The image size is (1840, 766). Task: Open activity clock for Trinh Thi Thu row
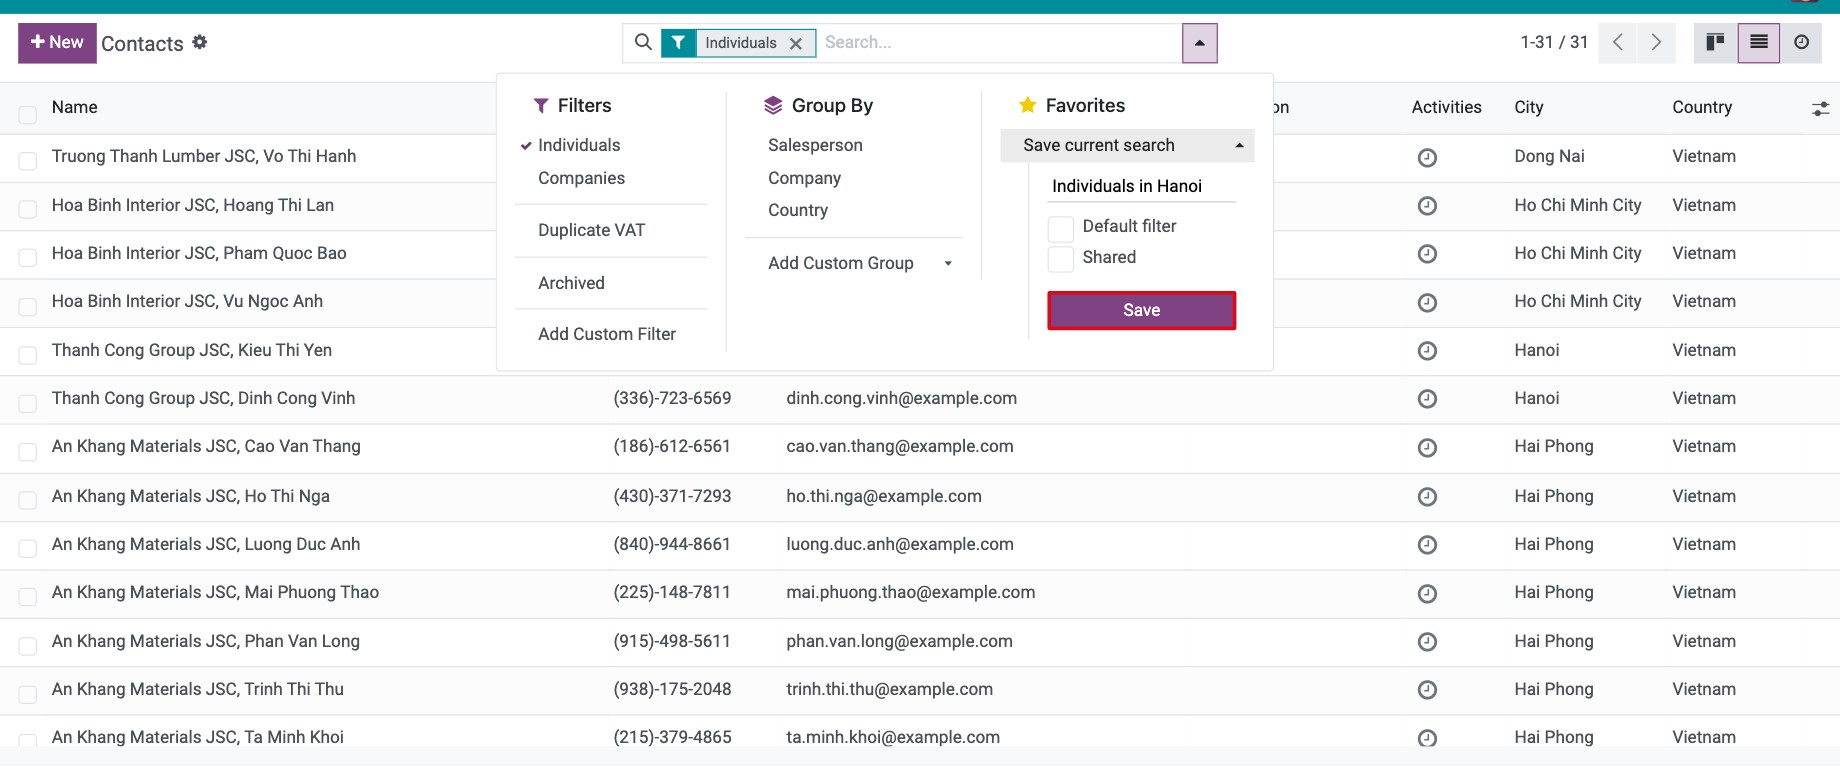[1427, 690]
